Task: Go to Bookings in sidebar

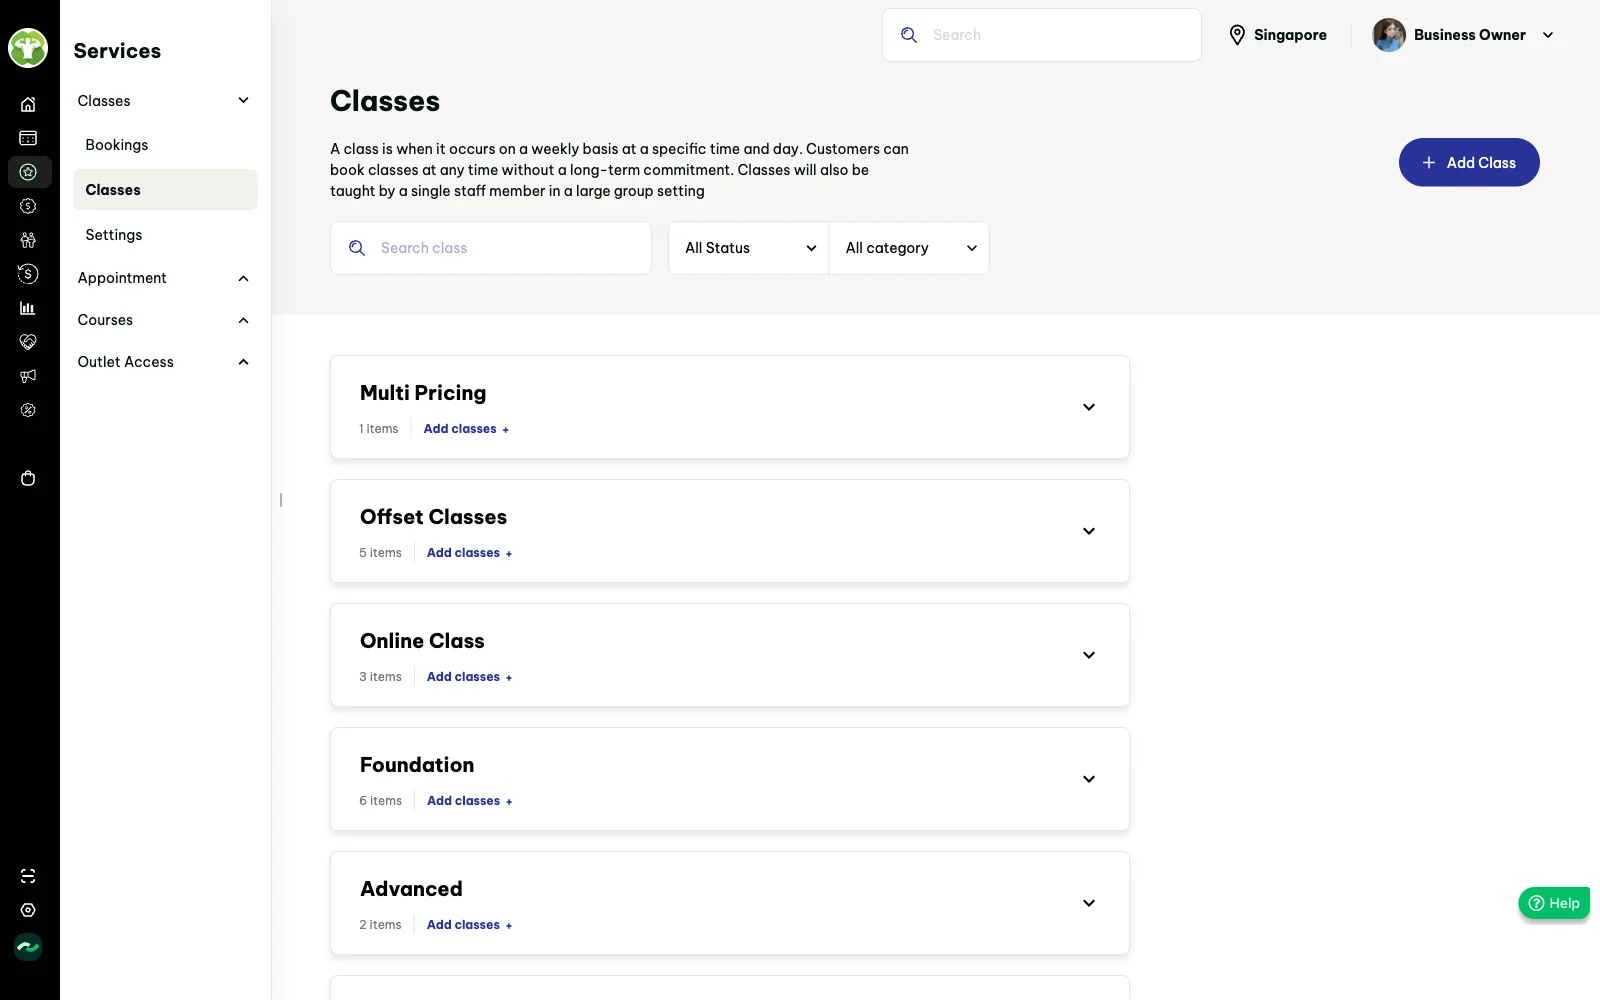Action: pyautogui.click(x=117, y=145)
